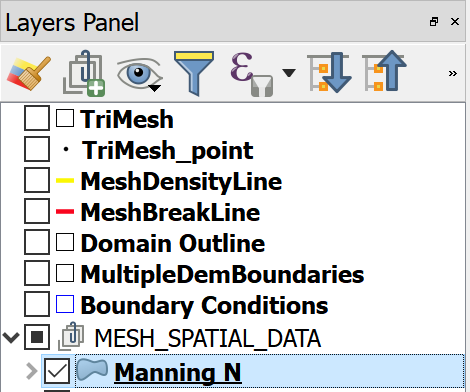The height and width of the screenshot is (392, 470).
Task: Select the MESH_SPATIAL_DATA group name
Action: [208, 339]
